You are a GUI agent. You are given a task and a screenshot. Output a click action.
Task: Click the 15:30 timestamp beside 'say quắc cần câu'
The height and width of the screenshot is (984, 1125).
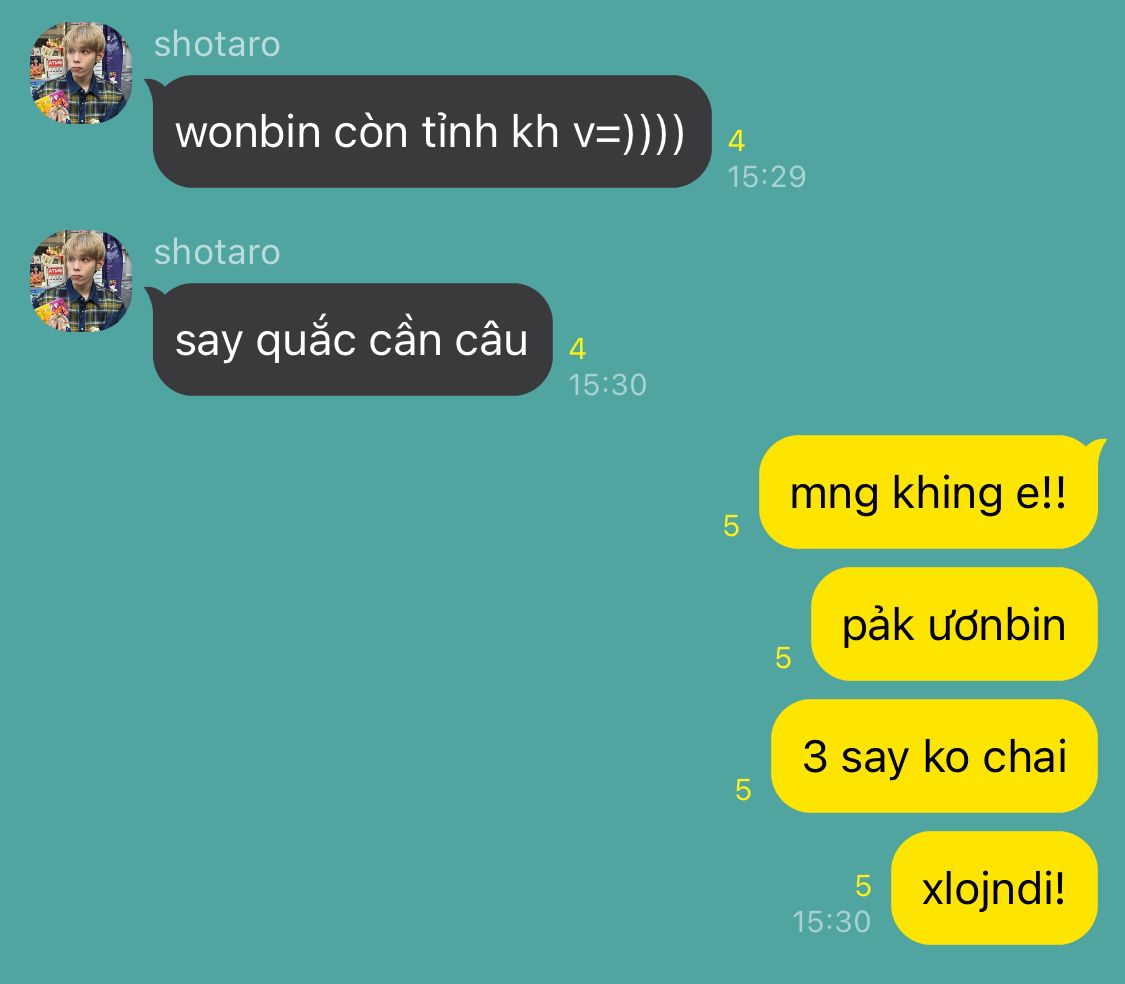point(608,385)
